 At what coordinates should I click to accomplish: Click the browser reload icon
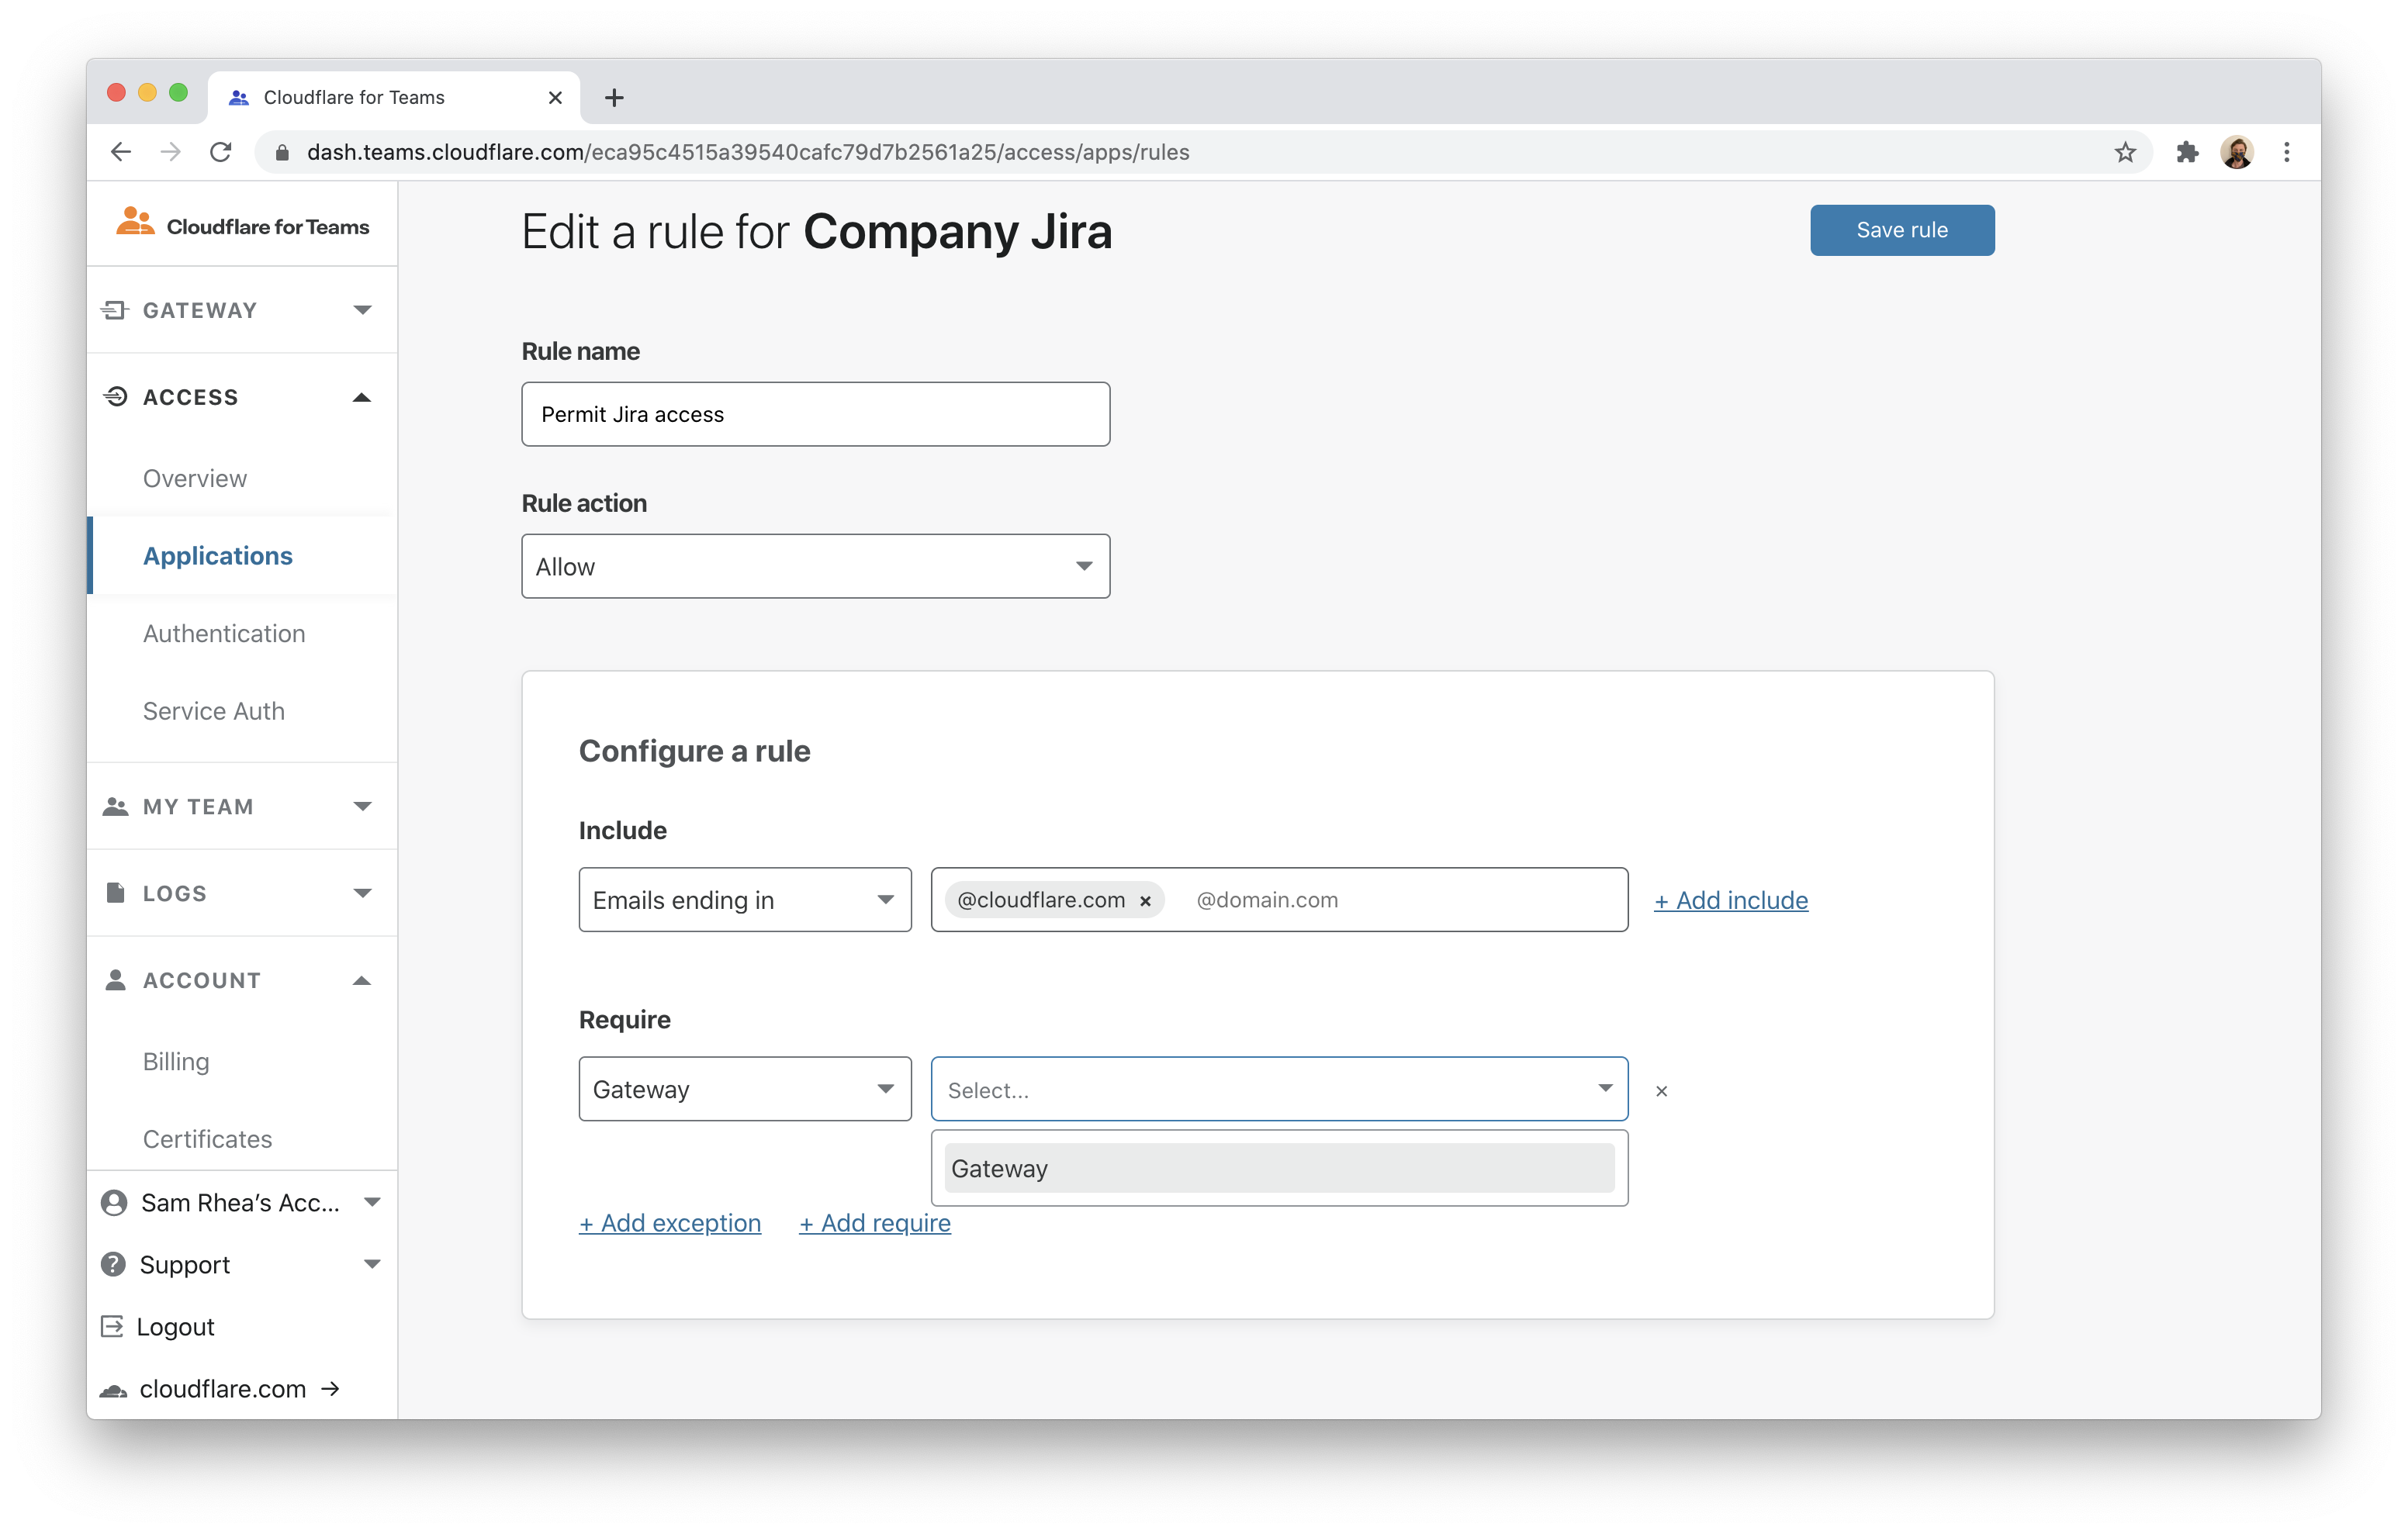pos(221,152)
